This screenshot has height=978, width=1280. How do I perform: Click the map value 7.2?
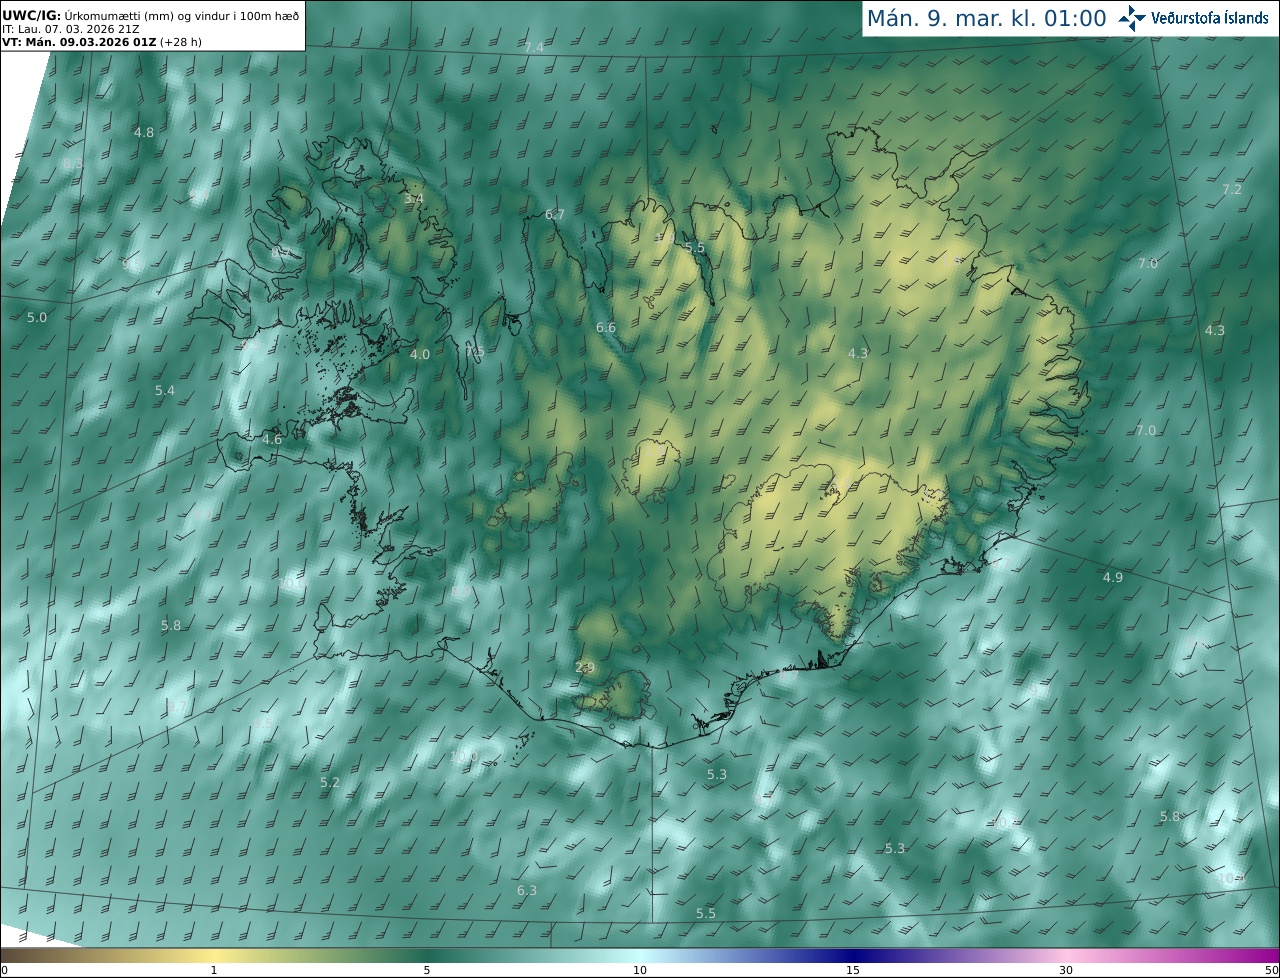[x=1232, y=189]
